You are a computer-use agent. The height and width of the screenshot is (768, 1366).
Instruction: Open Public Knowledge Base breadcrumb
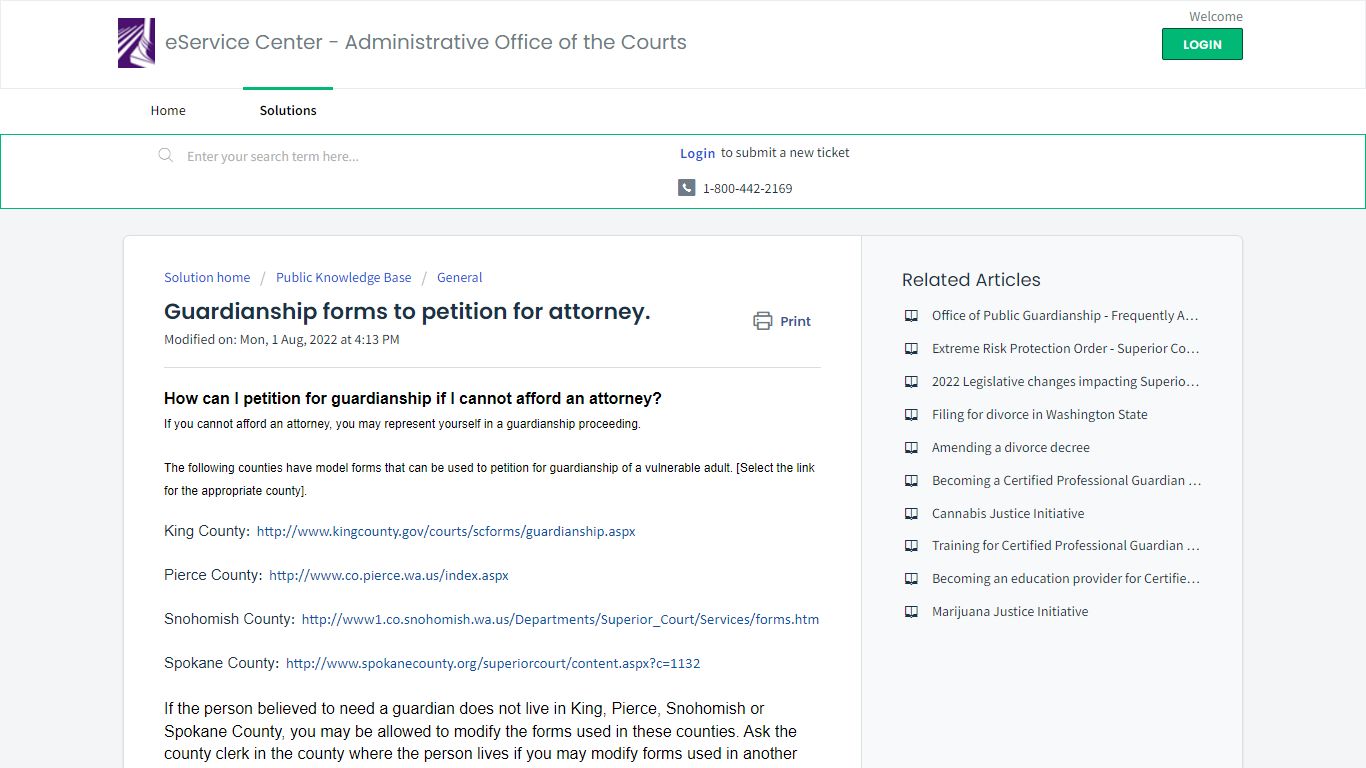click(x=344, y=277)
